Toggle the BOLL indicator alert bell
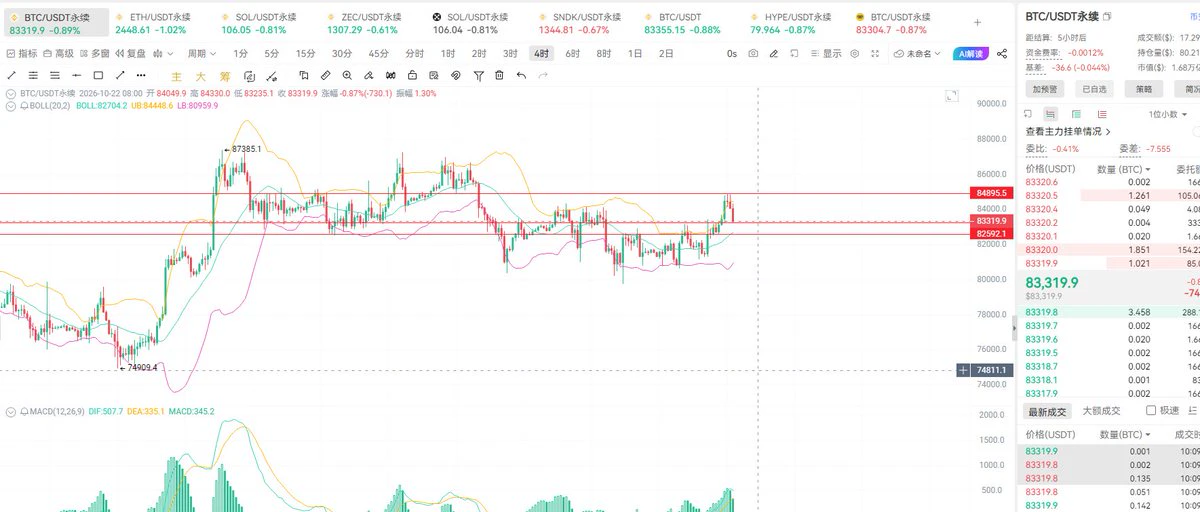The image size is (1200, 512). point(24,105)
